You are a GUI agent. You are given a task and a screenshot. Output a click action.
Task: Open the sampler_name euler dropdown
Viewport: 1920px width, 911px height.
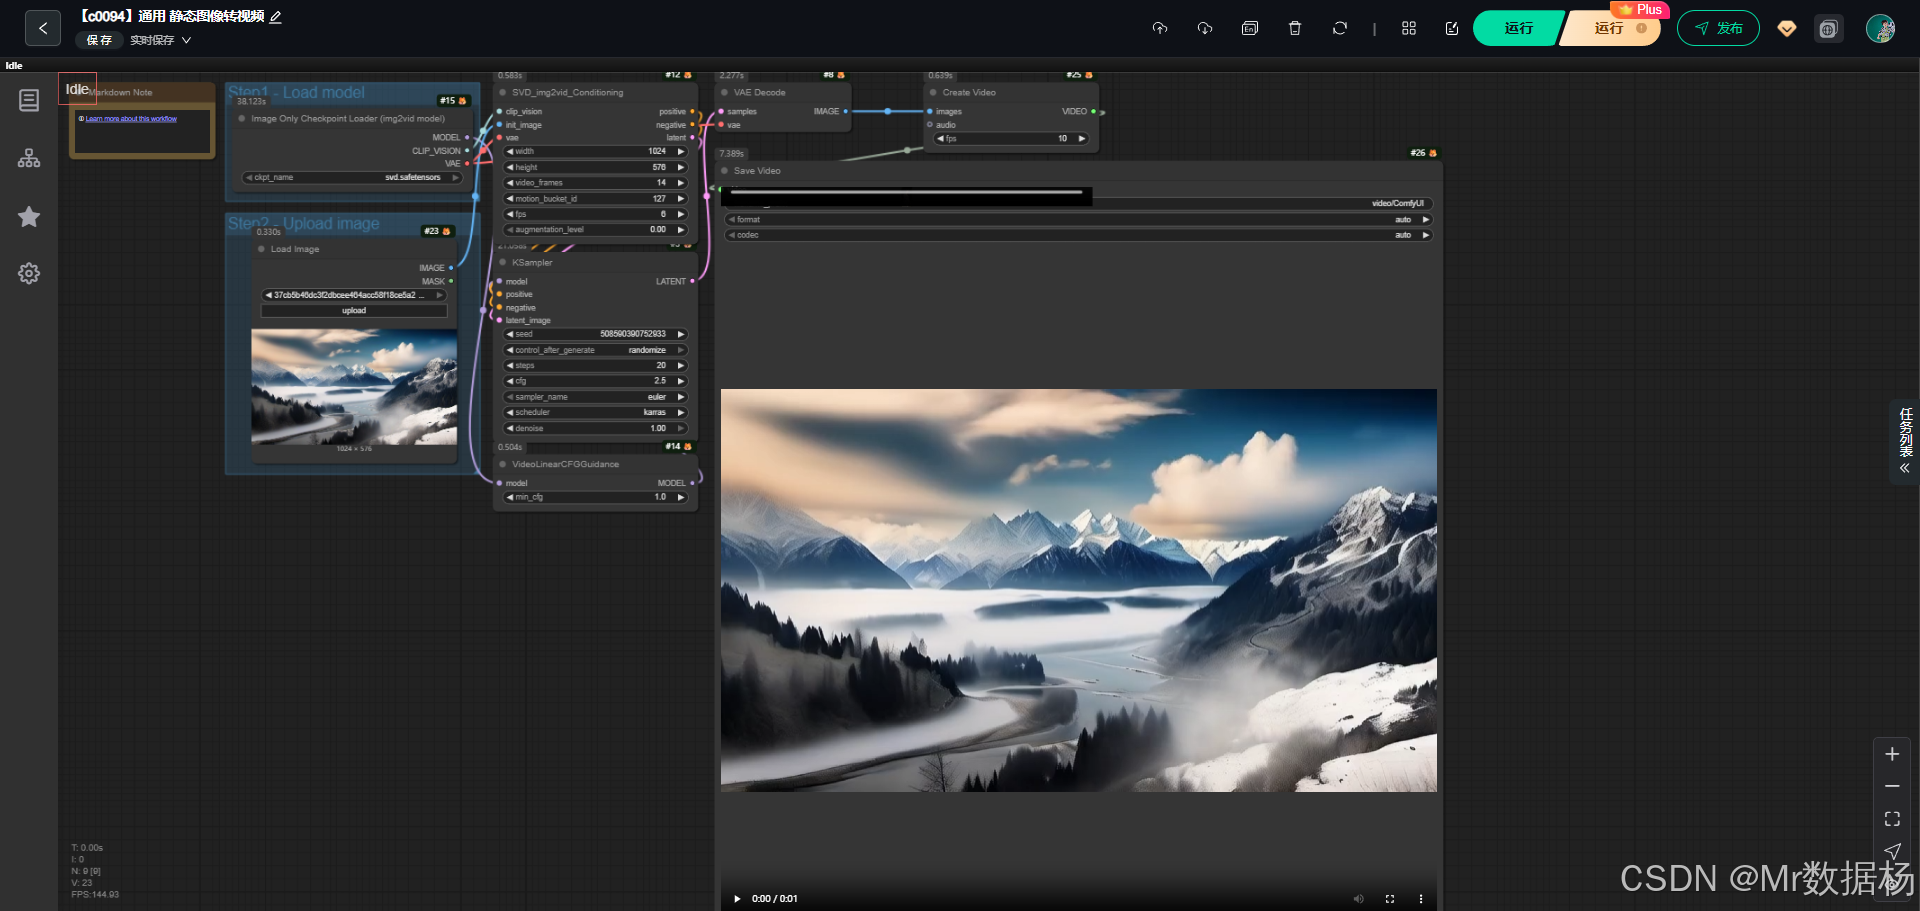pos(596,397)
